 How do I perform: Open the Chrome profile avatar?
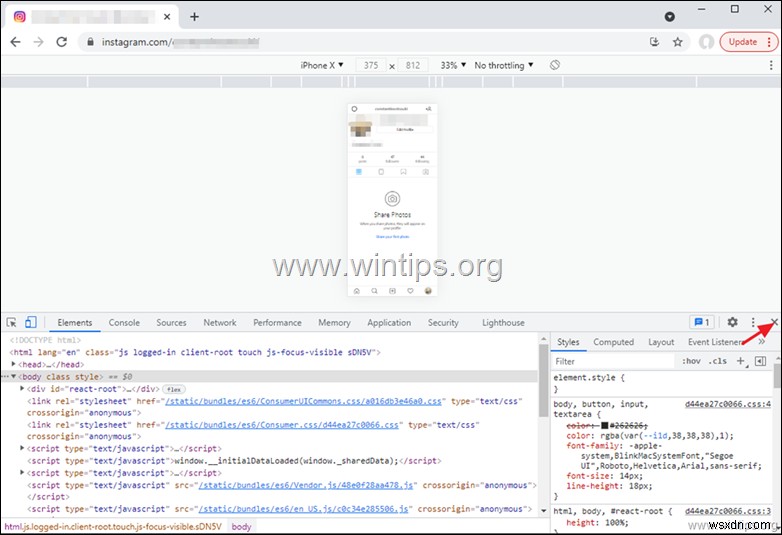pyautogui.click(x=706, y=42)
